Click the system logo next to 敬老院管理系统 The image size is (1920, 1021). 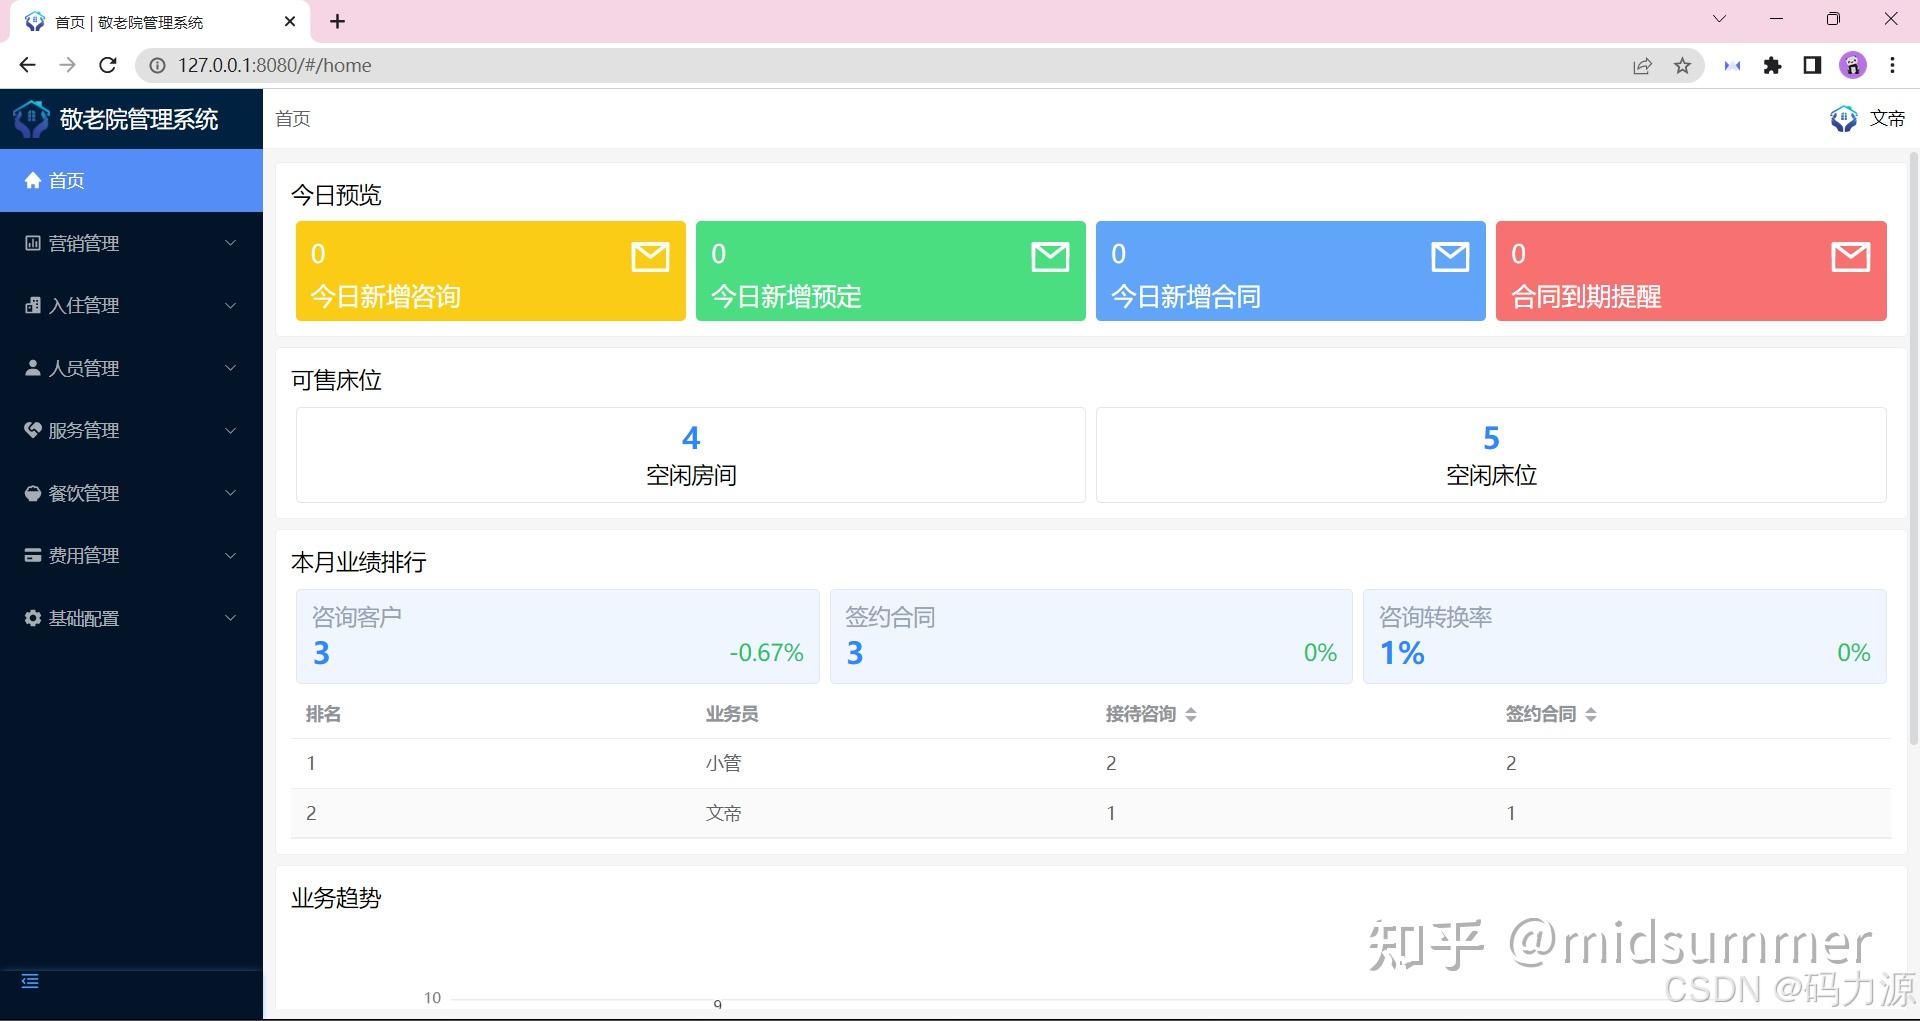pyautogui.click(x=30, y=118)
